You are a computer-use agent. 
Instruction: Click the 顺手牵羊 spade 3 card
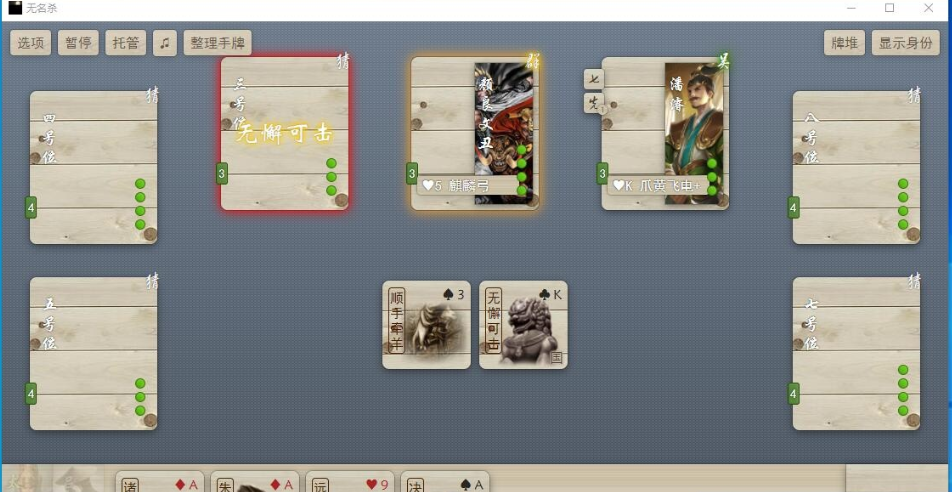tap(426, 325)
